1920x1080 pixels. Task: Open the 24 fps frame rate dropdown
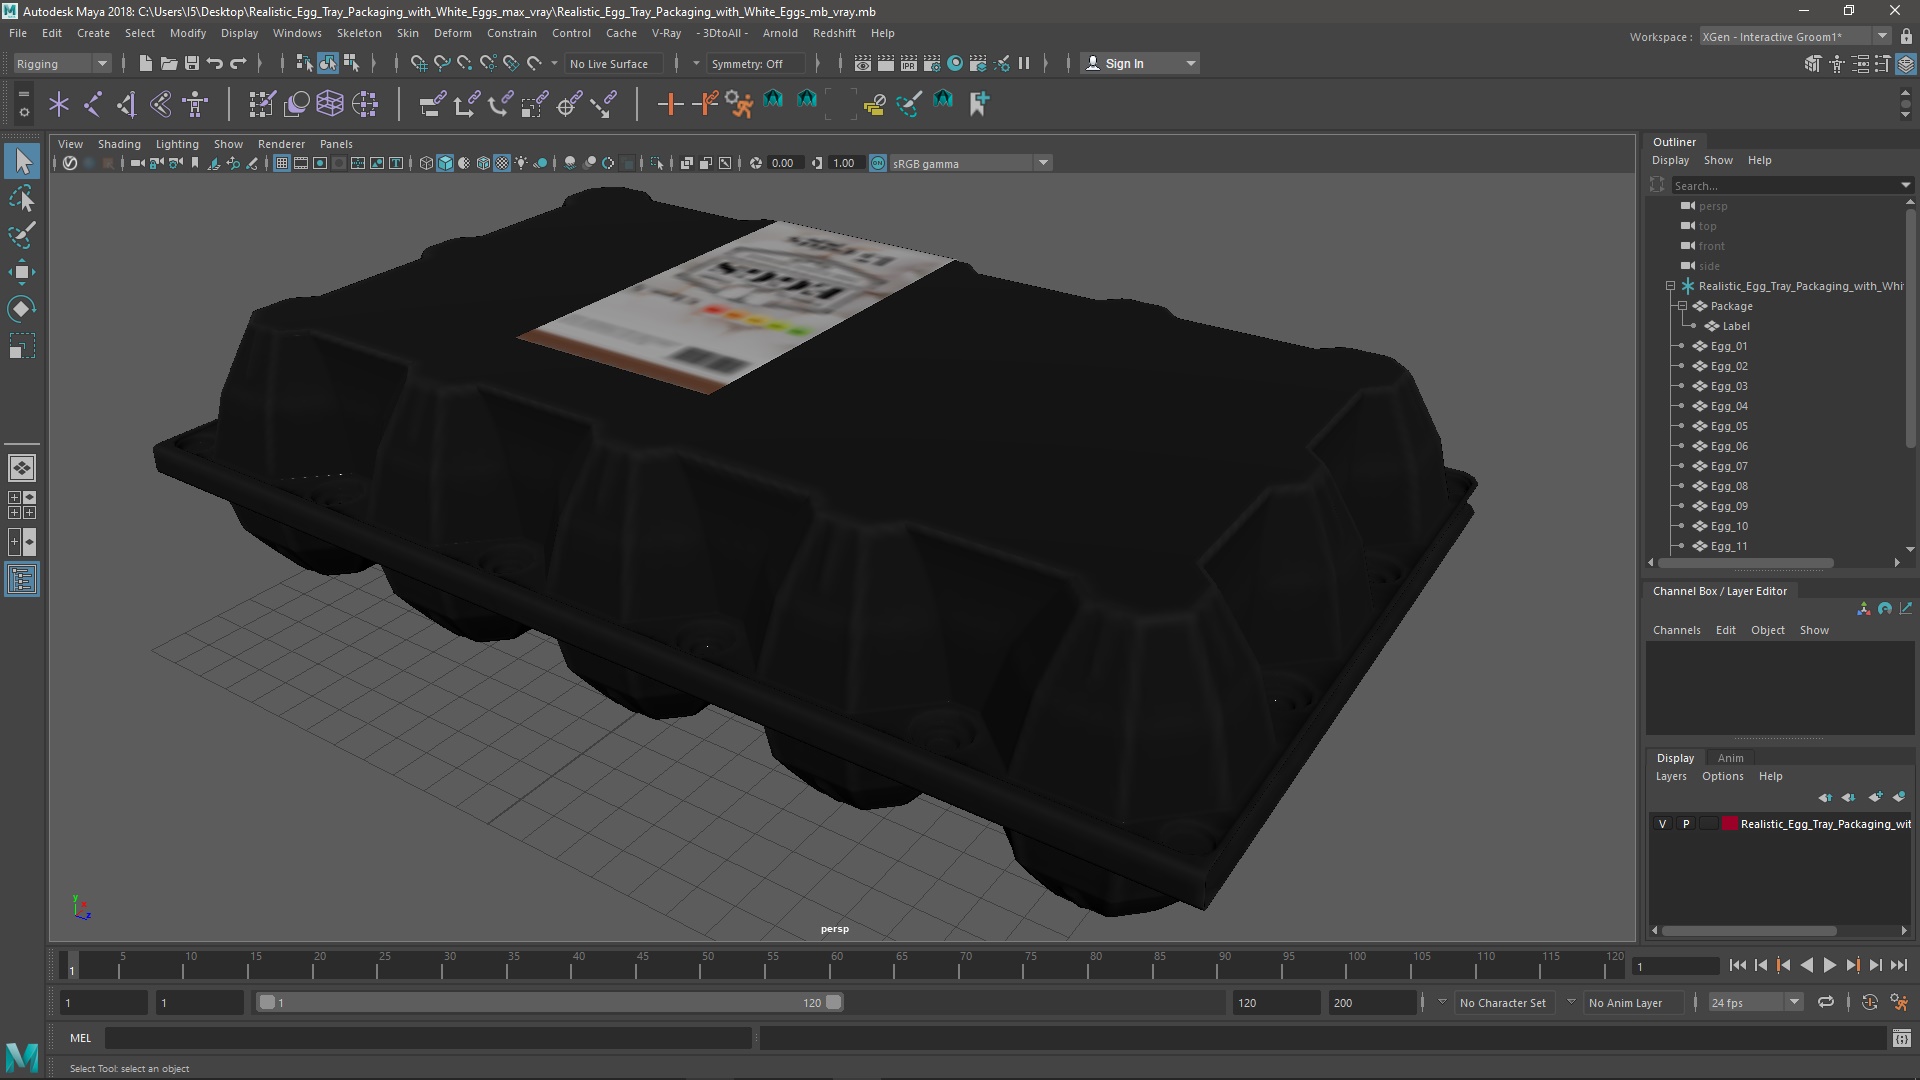[x=1755, y=1002]
